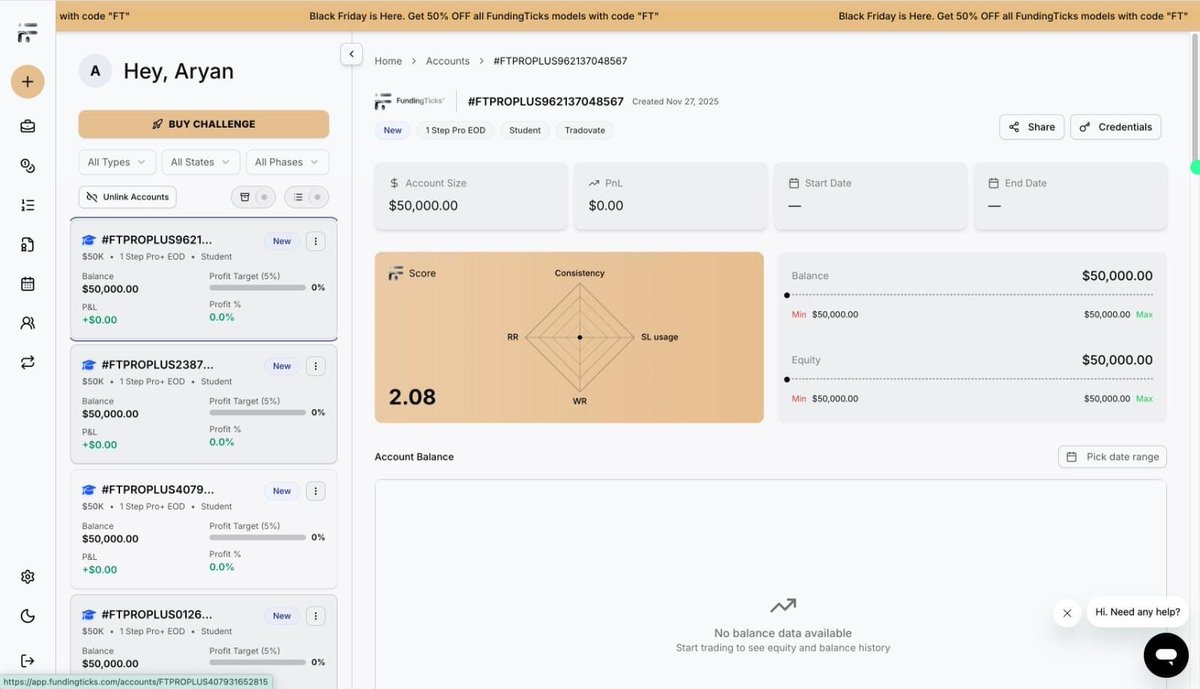The height and width of the screenshot is (689, 1200).
Task: Click the FundingTicks logo in the sidebar
Action: pyautogui.click(x=27, y=32)
